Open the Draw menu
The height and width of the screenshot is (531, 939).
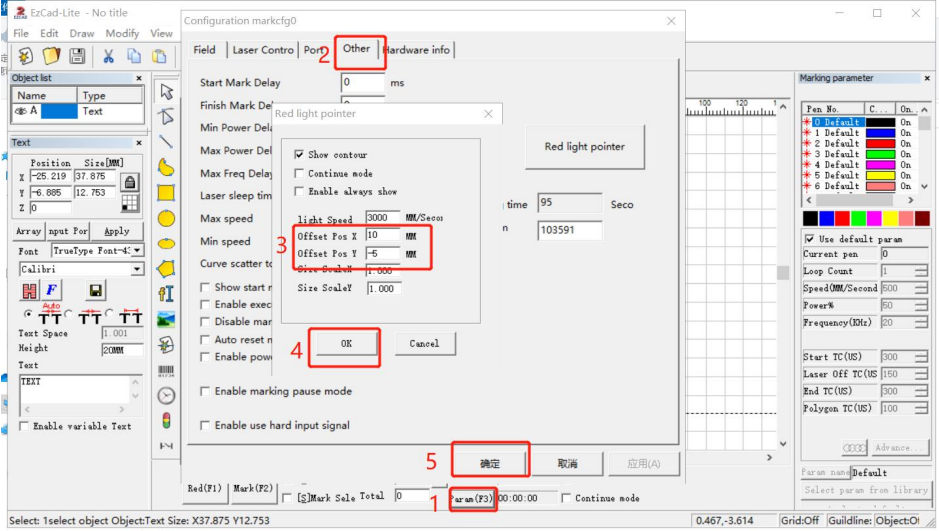82,33
